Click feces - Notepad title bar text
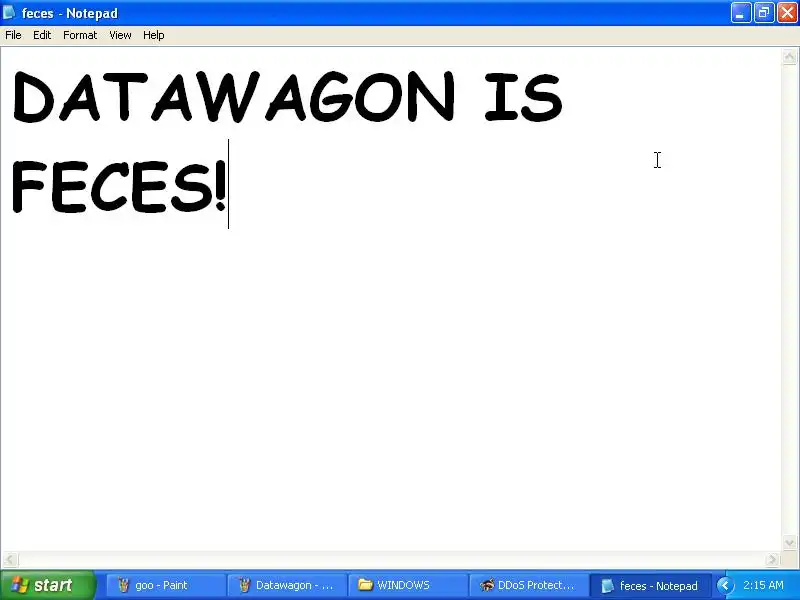The width and height of the screenshot is (800, 600). [69, 13]
